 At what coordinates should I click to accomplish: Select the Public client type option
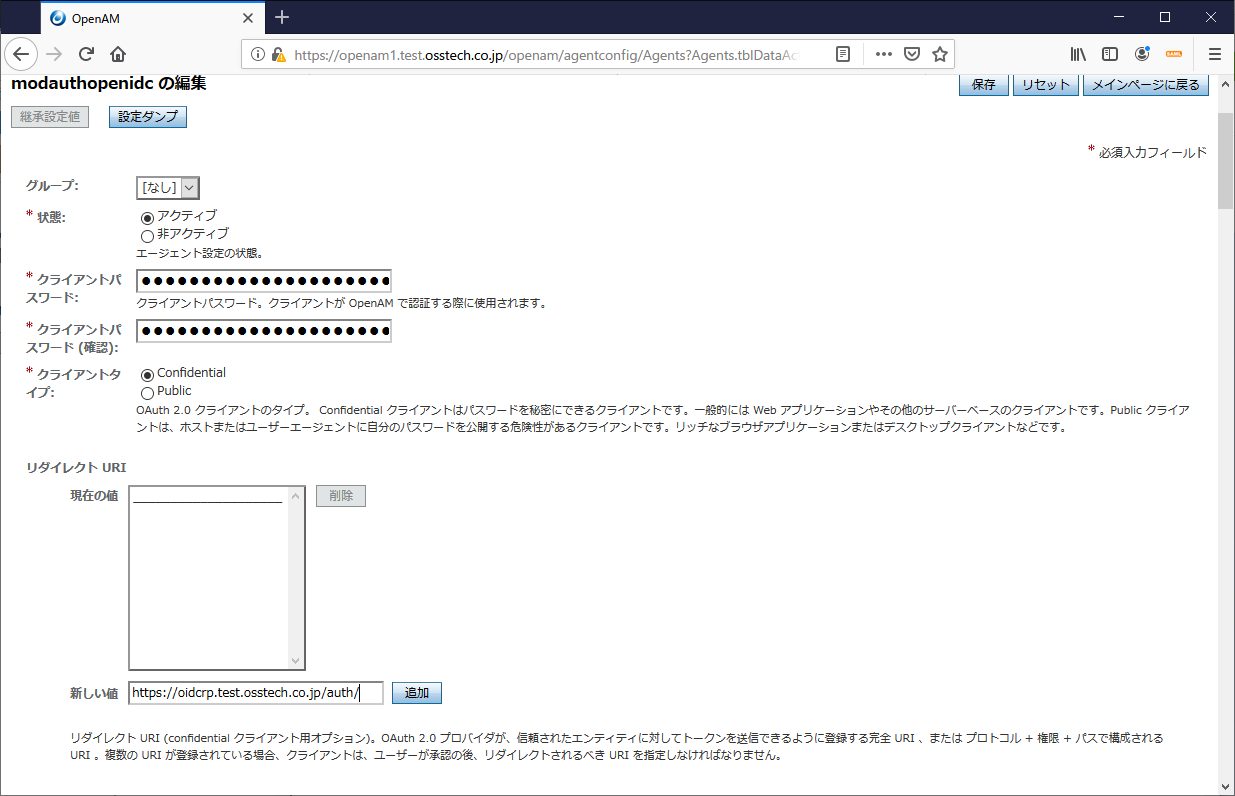[x=148, y=391]
